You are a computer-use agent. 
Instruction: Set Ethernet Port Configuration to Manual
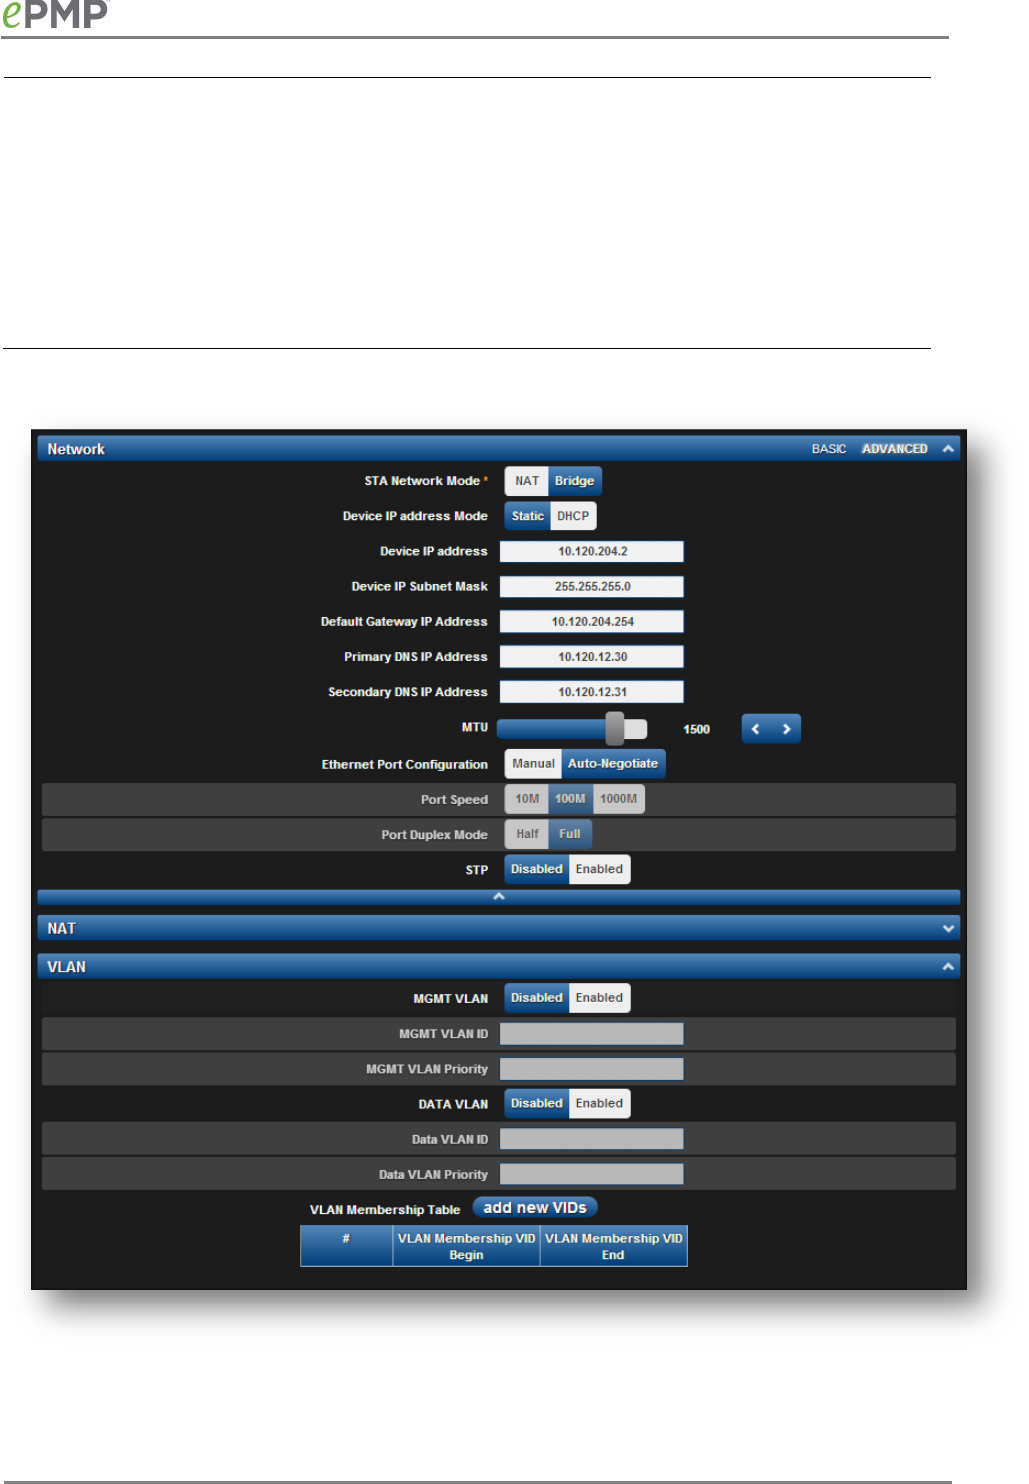(533, 764)
